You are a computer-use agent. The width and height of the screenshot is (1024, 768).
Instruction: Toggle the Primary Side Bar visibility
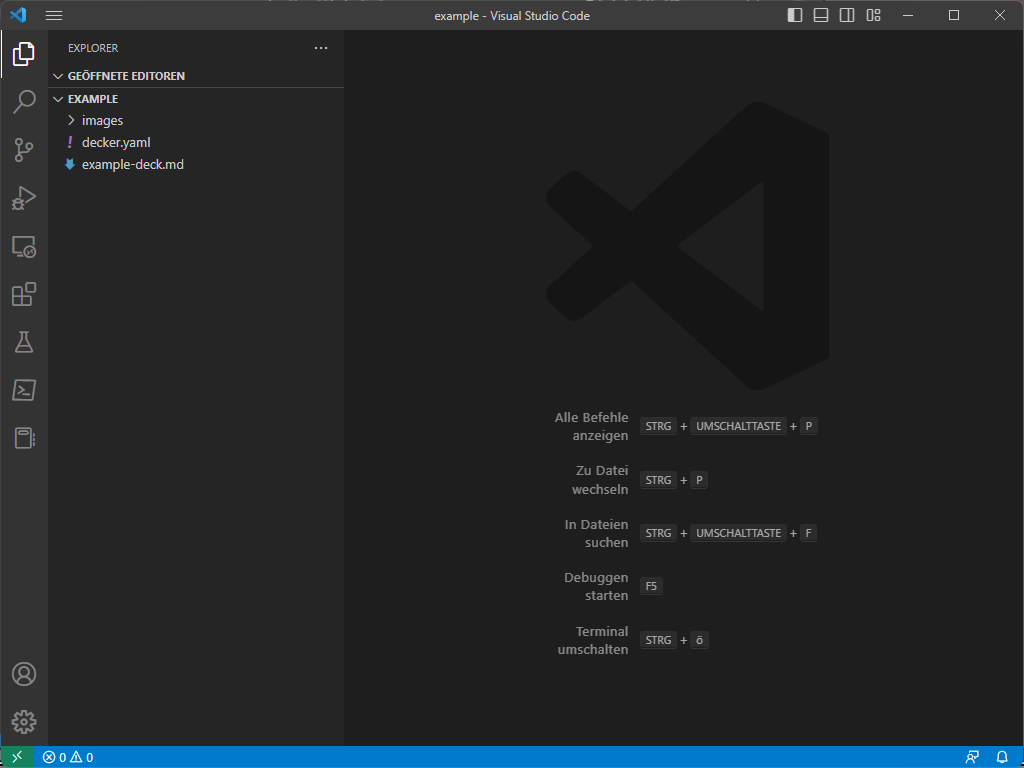pyautogui.click(x=795, y=15)
